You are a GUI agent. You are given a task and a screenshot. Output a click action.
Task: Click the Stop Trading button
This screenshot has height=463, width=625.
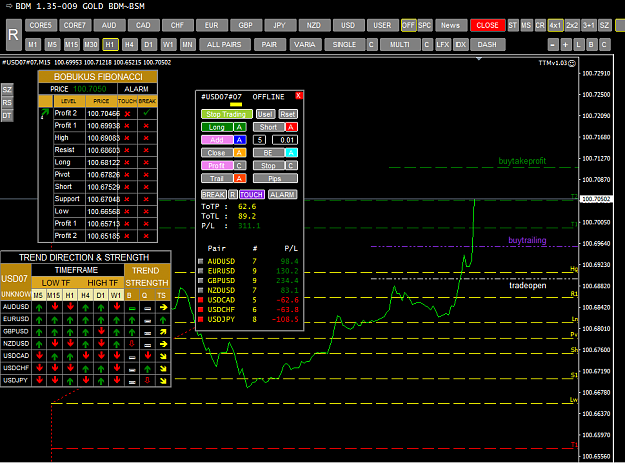[x=226, y=114]
